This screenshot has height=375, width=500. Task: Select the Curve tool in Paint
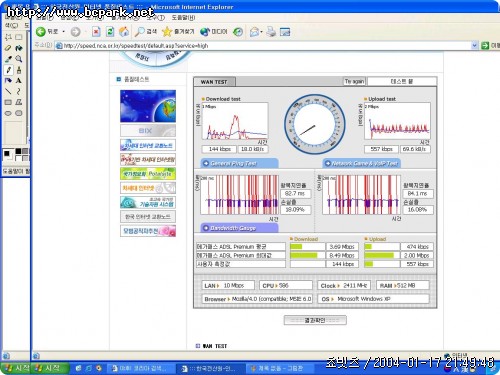pyautogui.click(x=19, y=91)
